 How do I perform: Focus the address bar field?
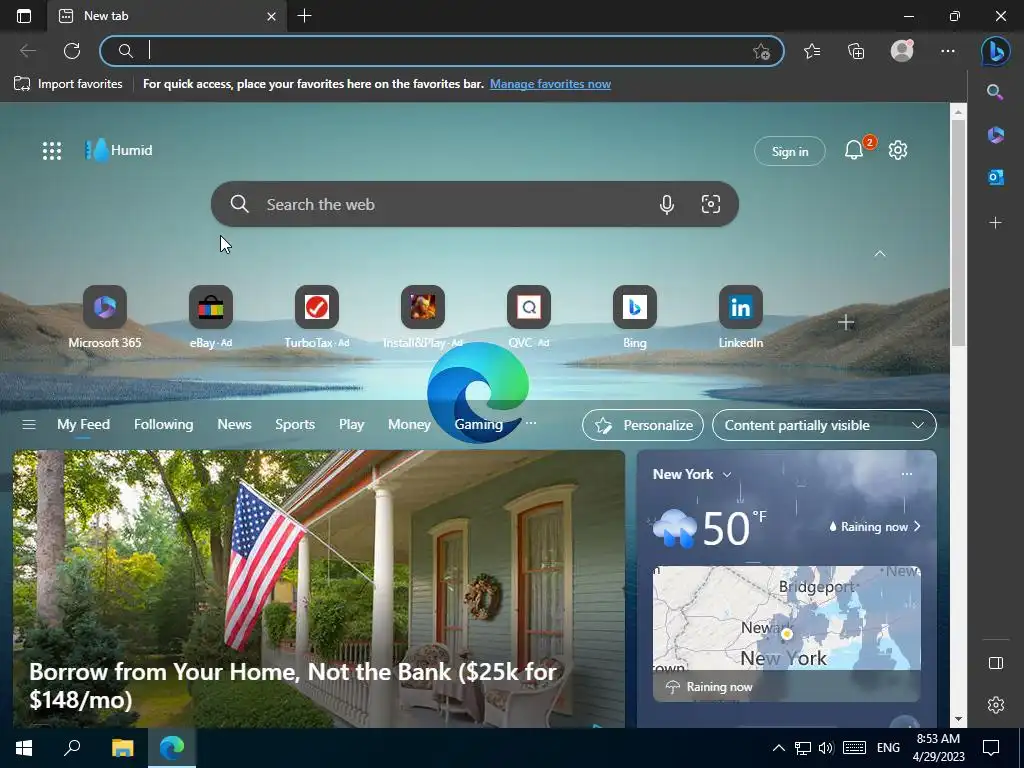click(441, 51)
